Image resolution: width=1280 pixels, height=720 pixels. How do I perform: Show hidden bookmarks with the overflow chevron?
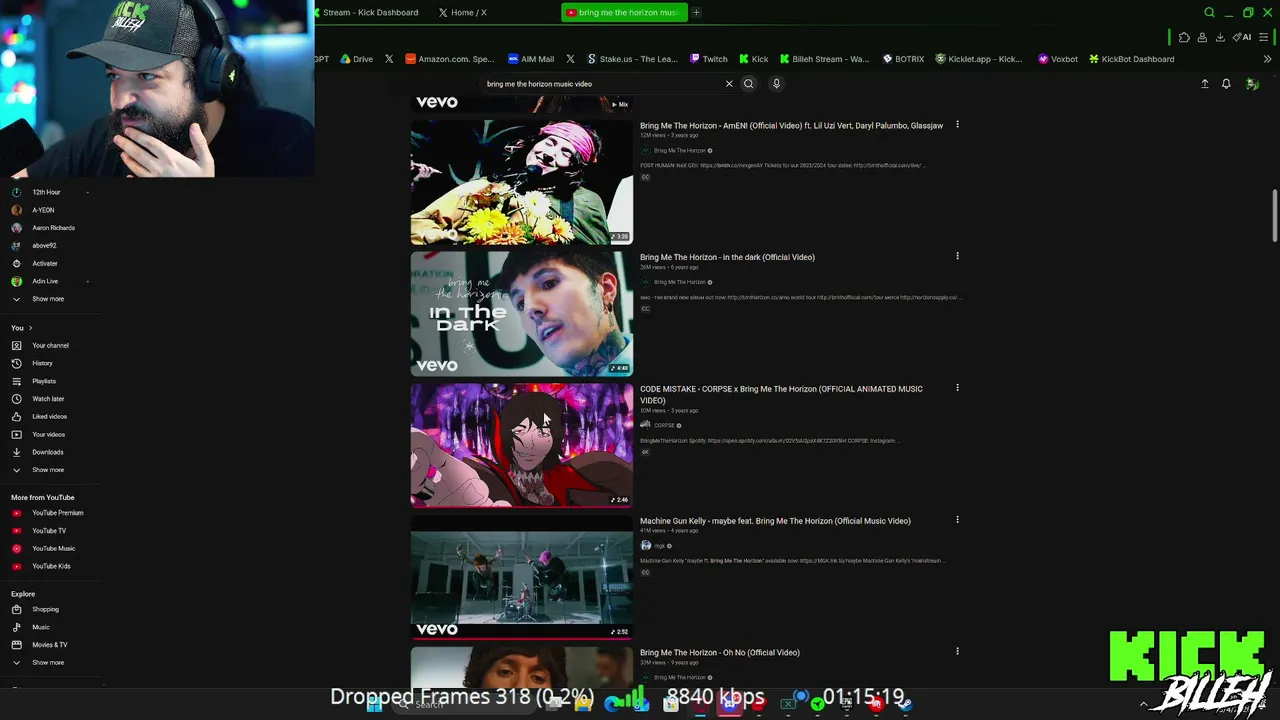[x=1267, y=59]
